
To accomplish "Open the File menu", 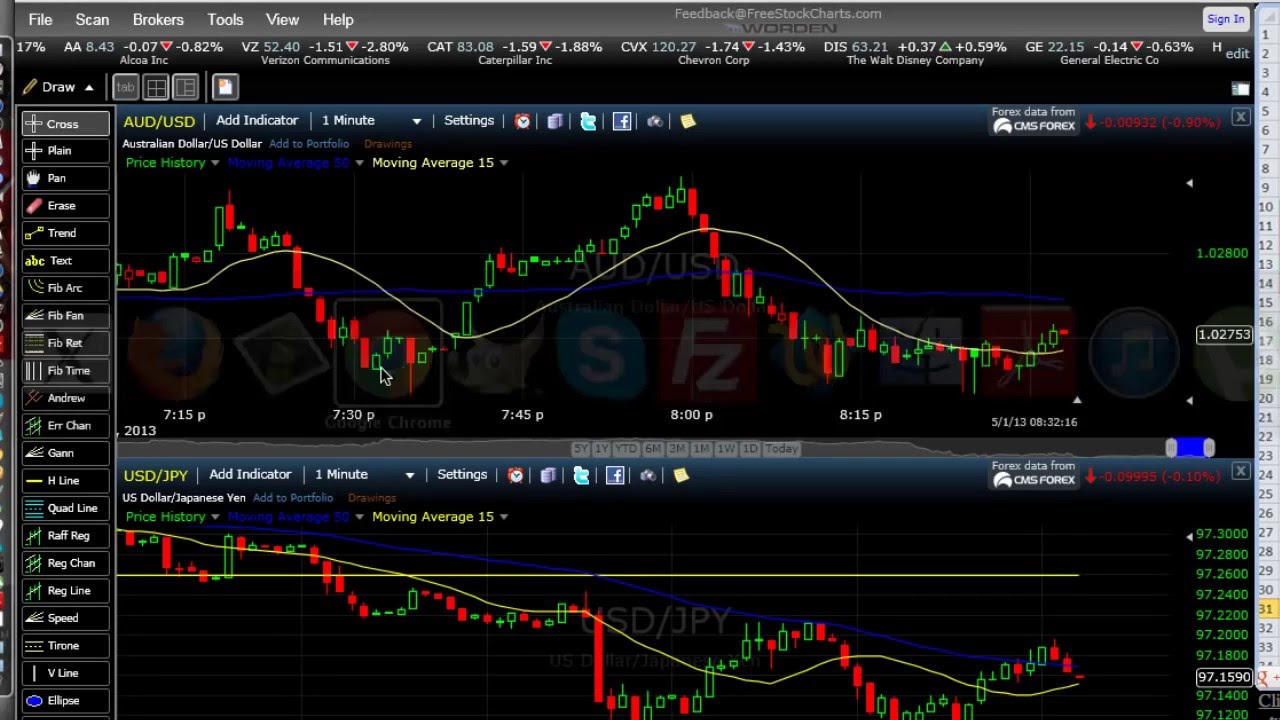I will click(x=40, y=19).
